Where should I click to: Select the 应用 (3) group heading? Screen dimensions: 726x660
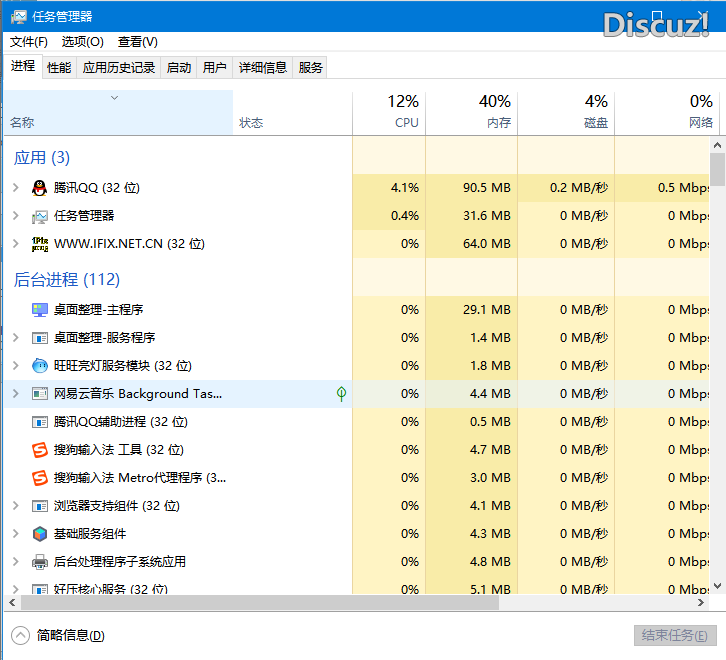tap(42, 158)
